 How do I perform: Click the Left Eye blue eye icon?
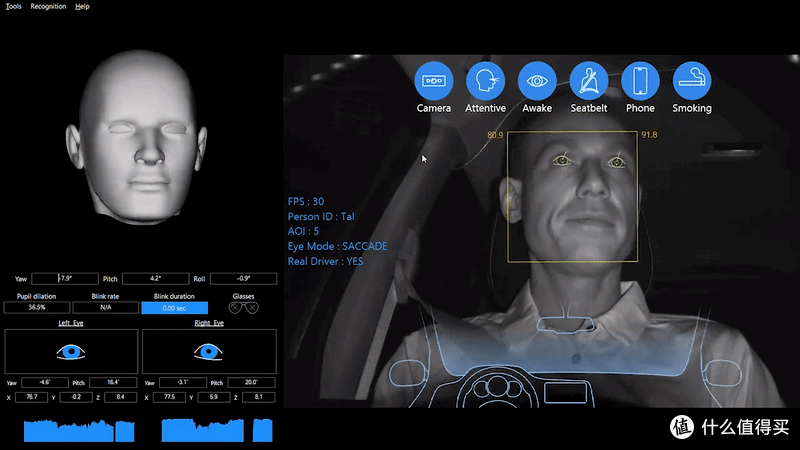click(x=71, y=352)
